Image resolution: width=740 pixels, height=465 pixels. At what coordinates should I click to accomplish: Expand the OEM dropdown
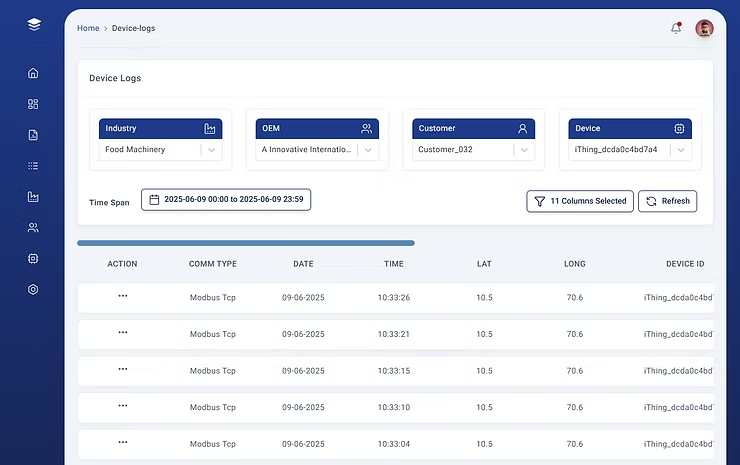tap(316, 150)
